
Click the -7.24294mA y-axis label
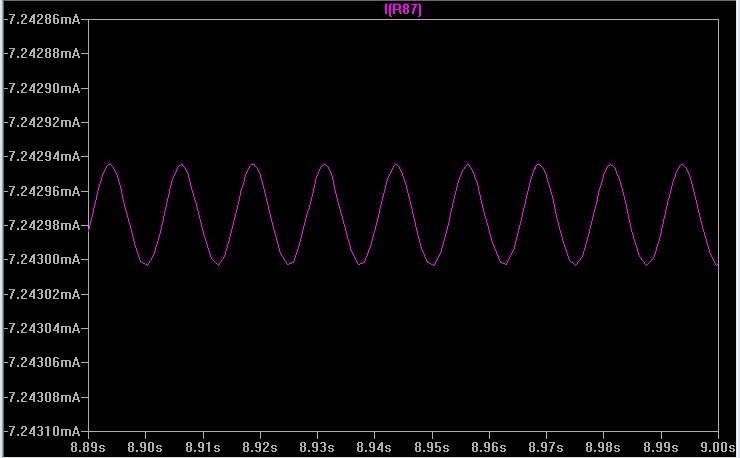[x=42, y=156]
